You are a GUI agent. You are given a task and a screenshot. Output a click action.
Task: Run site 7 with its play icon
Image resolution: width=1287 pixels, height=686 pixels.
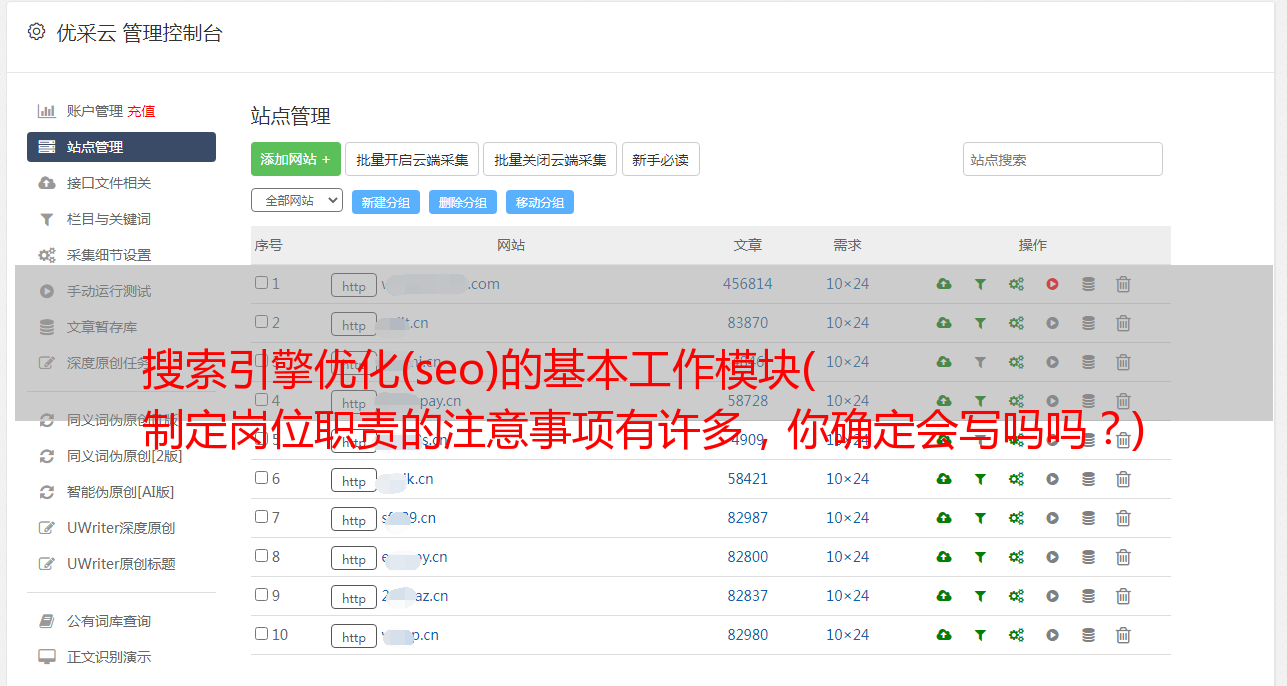point(1052,518)
